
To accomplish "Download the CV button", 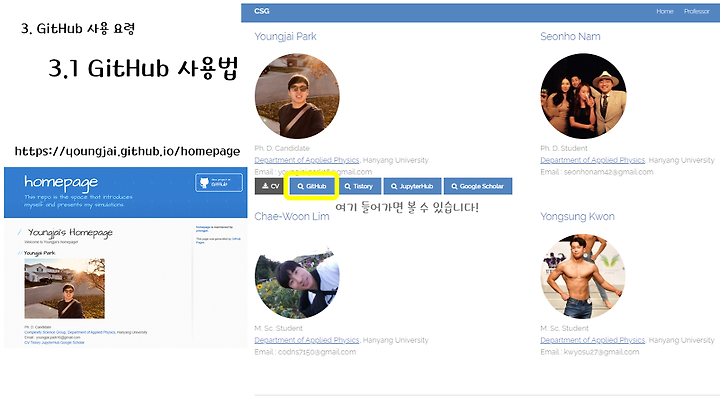I will tap(270, 186).
